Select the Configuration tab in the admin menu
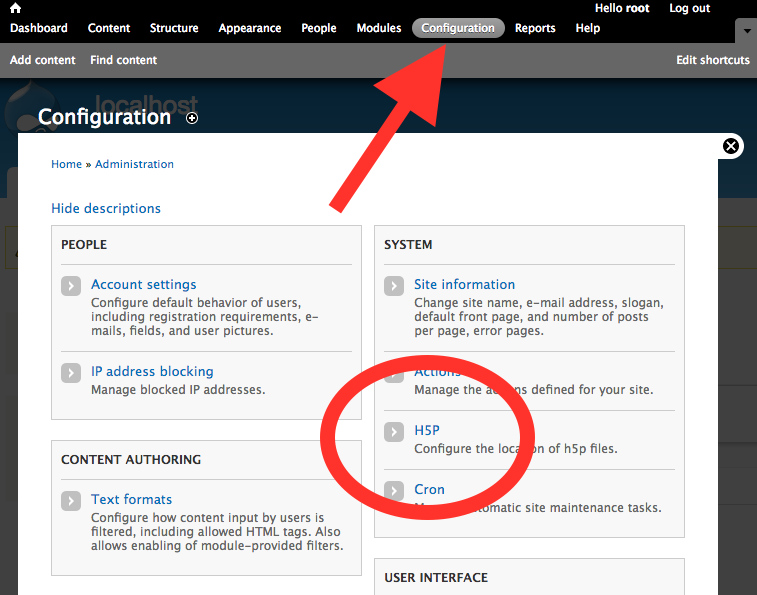This screenshot has width=757, height=595. click(458, 28)
